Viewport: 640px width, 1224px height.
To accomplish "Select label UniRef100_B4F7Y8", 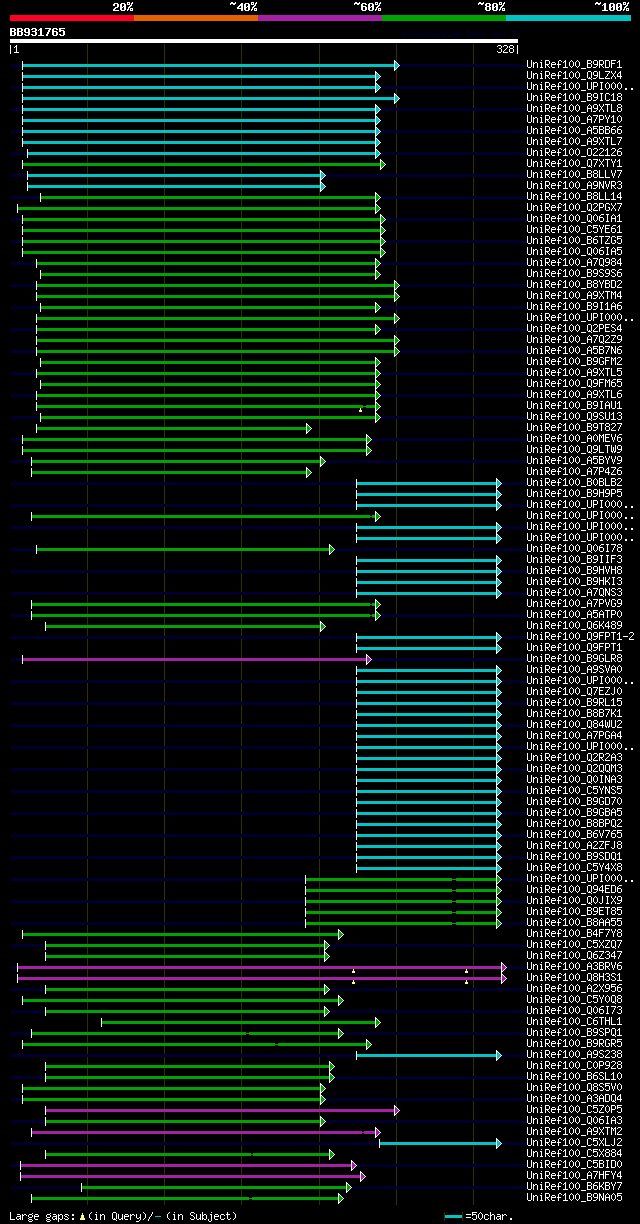I will tap(574, 934).
